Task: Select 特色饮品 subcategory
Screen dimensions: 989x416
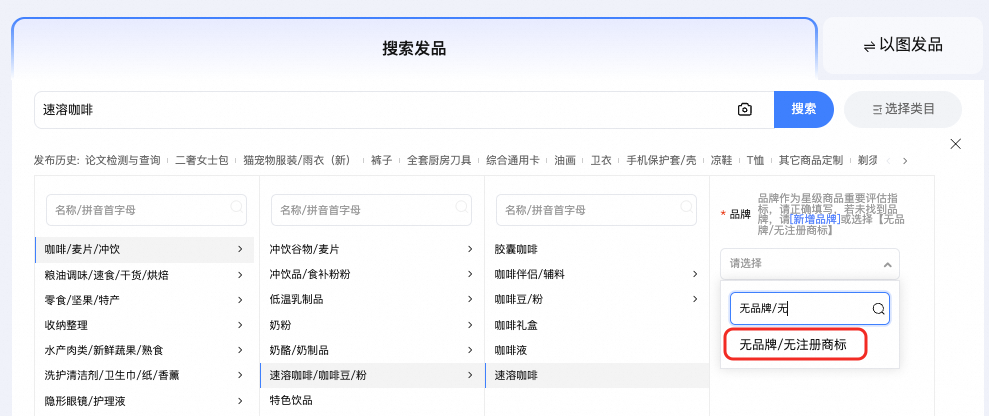Action: pyautogui.click(x=372, y=400)
